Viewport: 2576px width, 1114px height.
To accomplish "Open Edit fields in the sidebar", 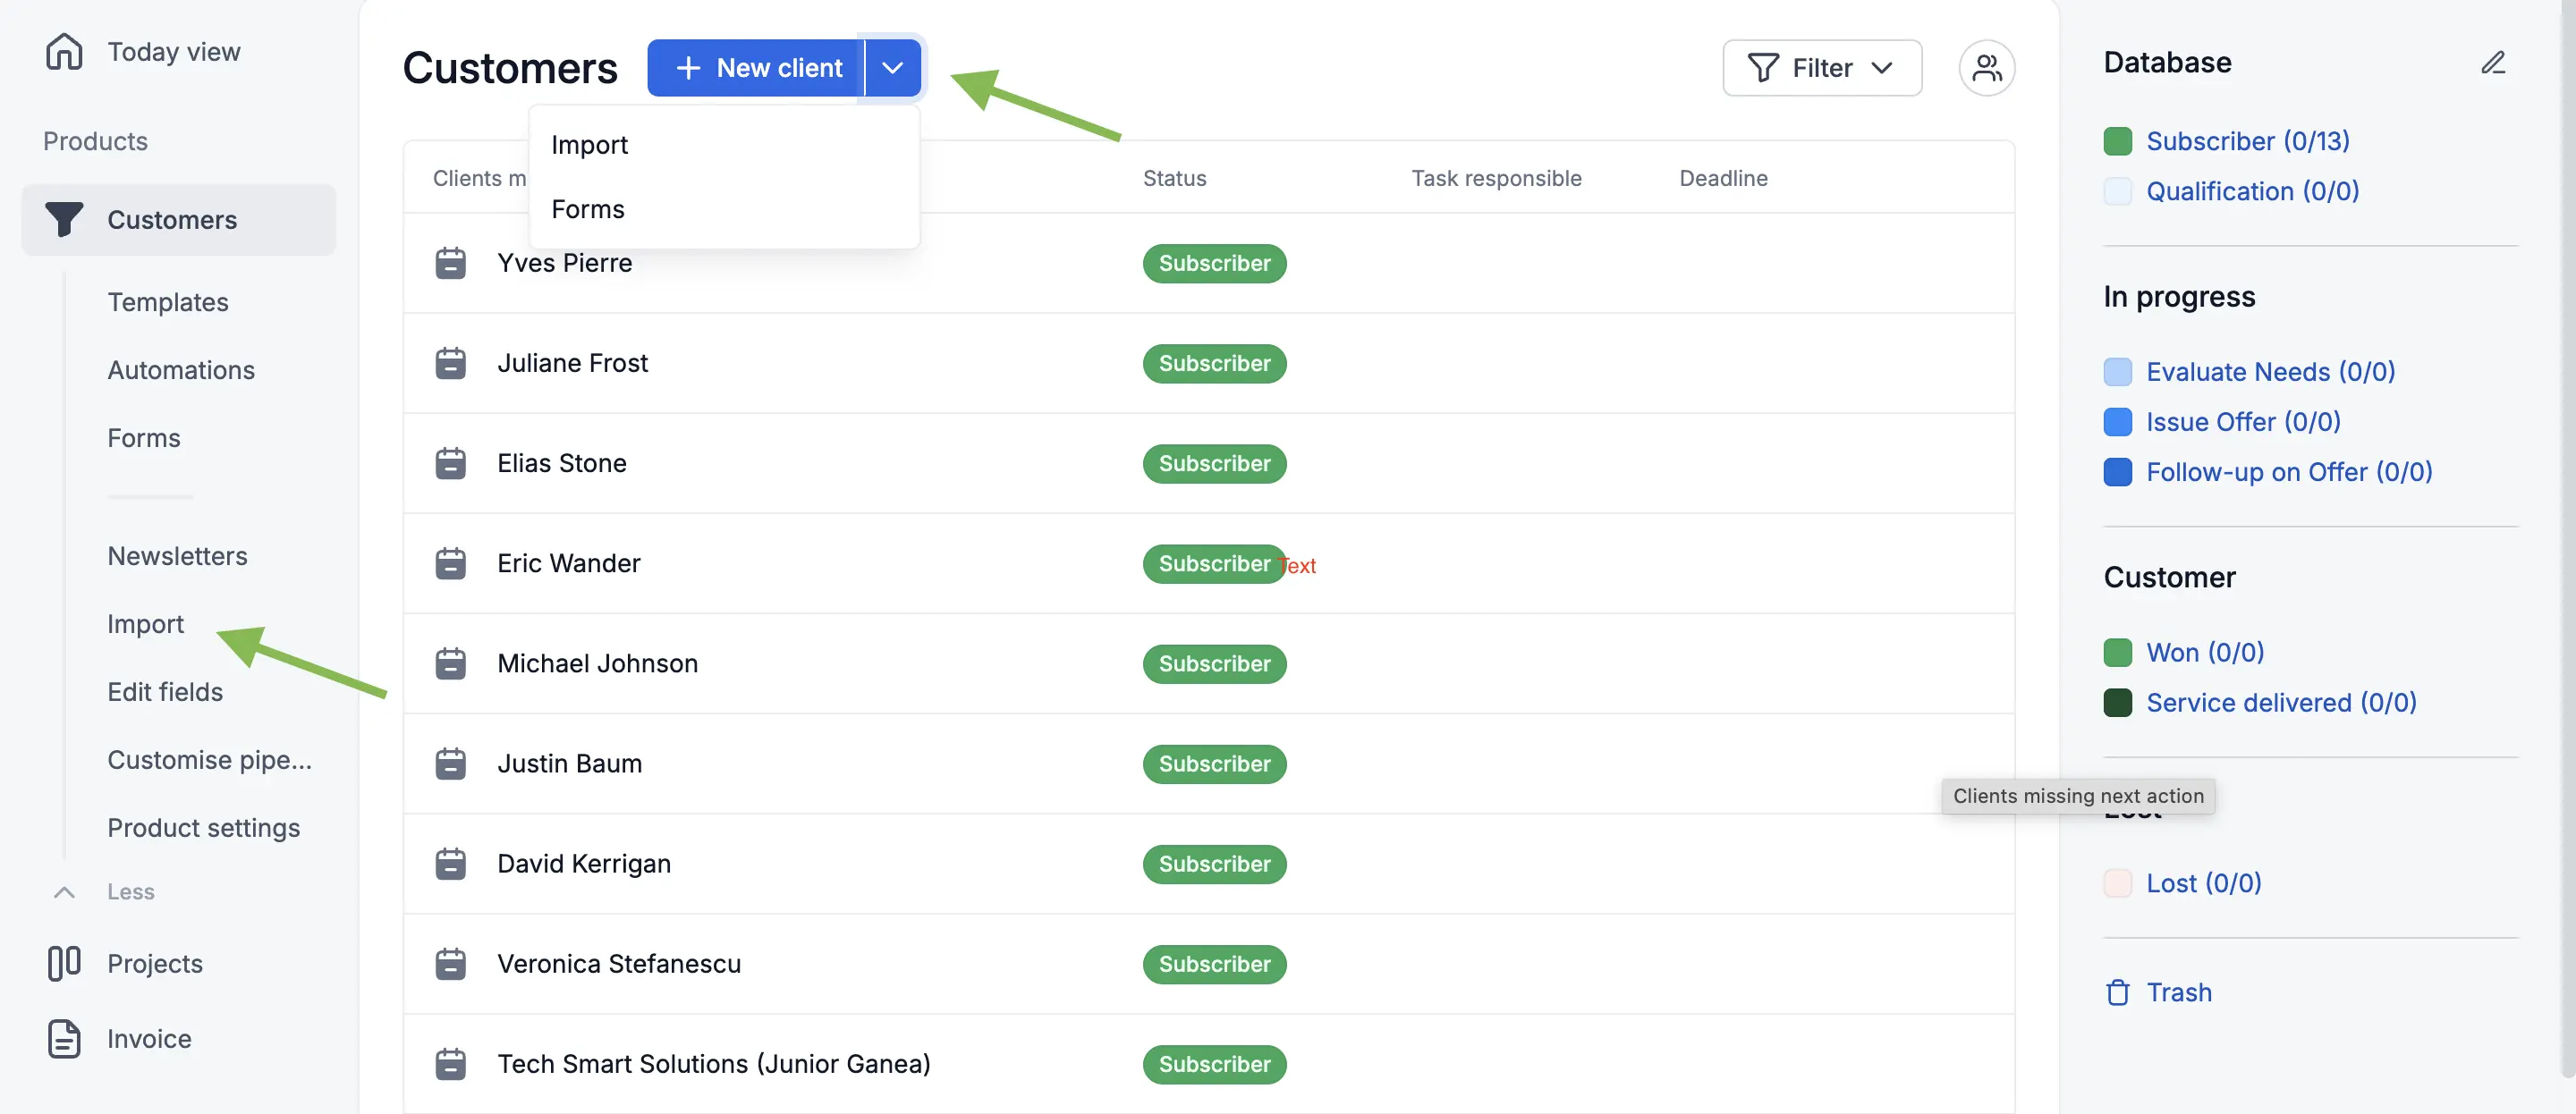I will pos(165,691).
